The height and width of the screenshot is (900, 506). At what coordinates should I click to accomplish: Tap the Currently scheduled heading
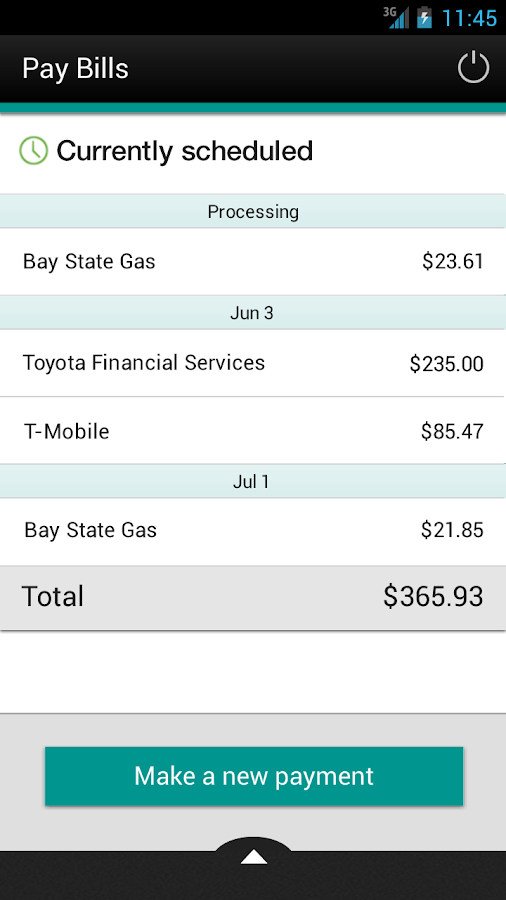(185, 151)
